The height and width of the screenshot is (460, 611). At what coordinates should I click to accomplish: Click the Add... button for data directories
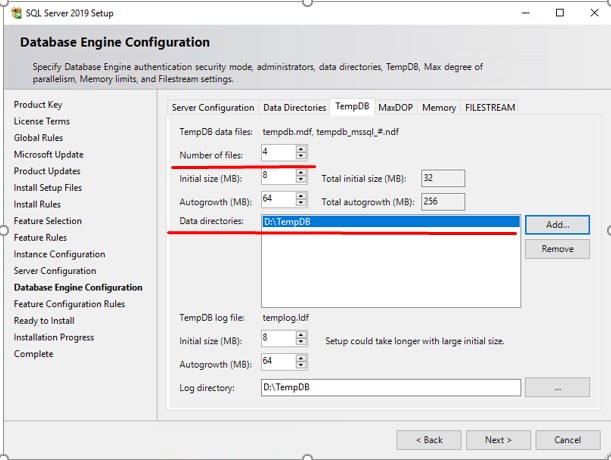[557, 225]
